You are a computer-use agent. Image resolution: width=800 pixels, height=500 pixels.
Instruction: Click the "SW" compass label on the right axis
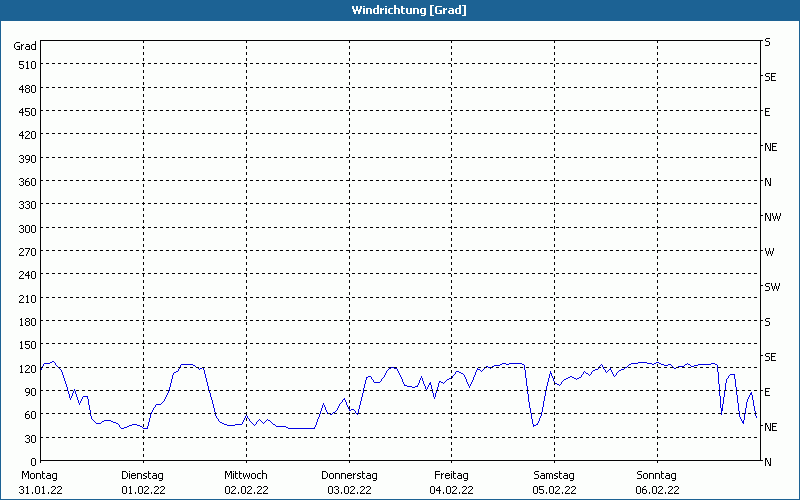tap(772, 287)
